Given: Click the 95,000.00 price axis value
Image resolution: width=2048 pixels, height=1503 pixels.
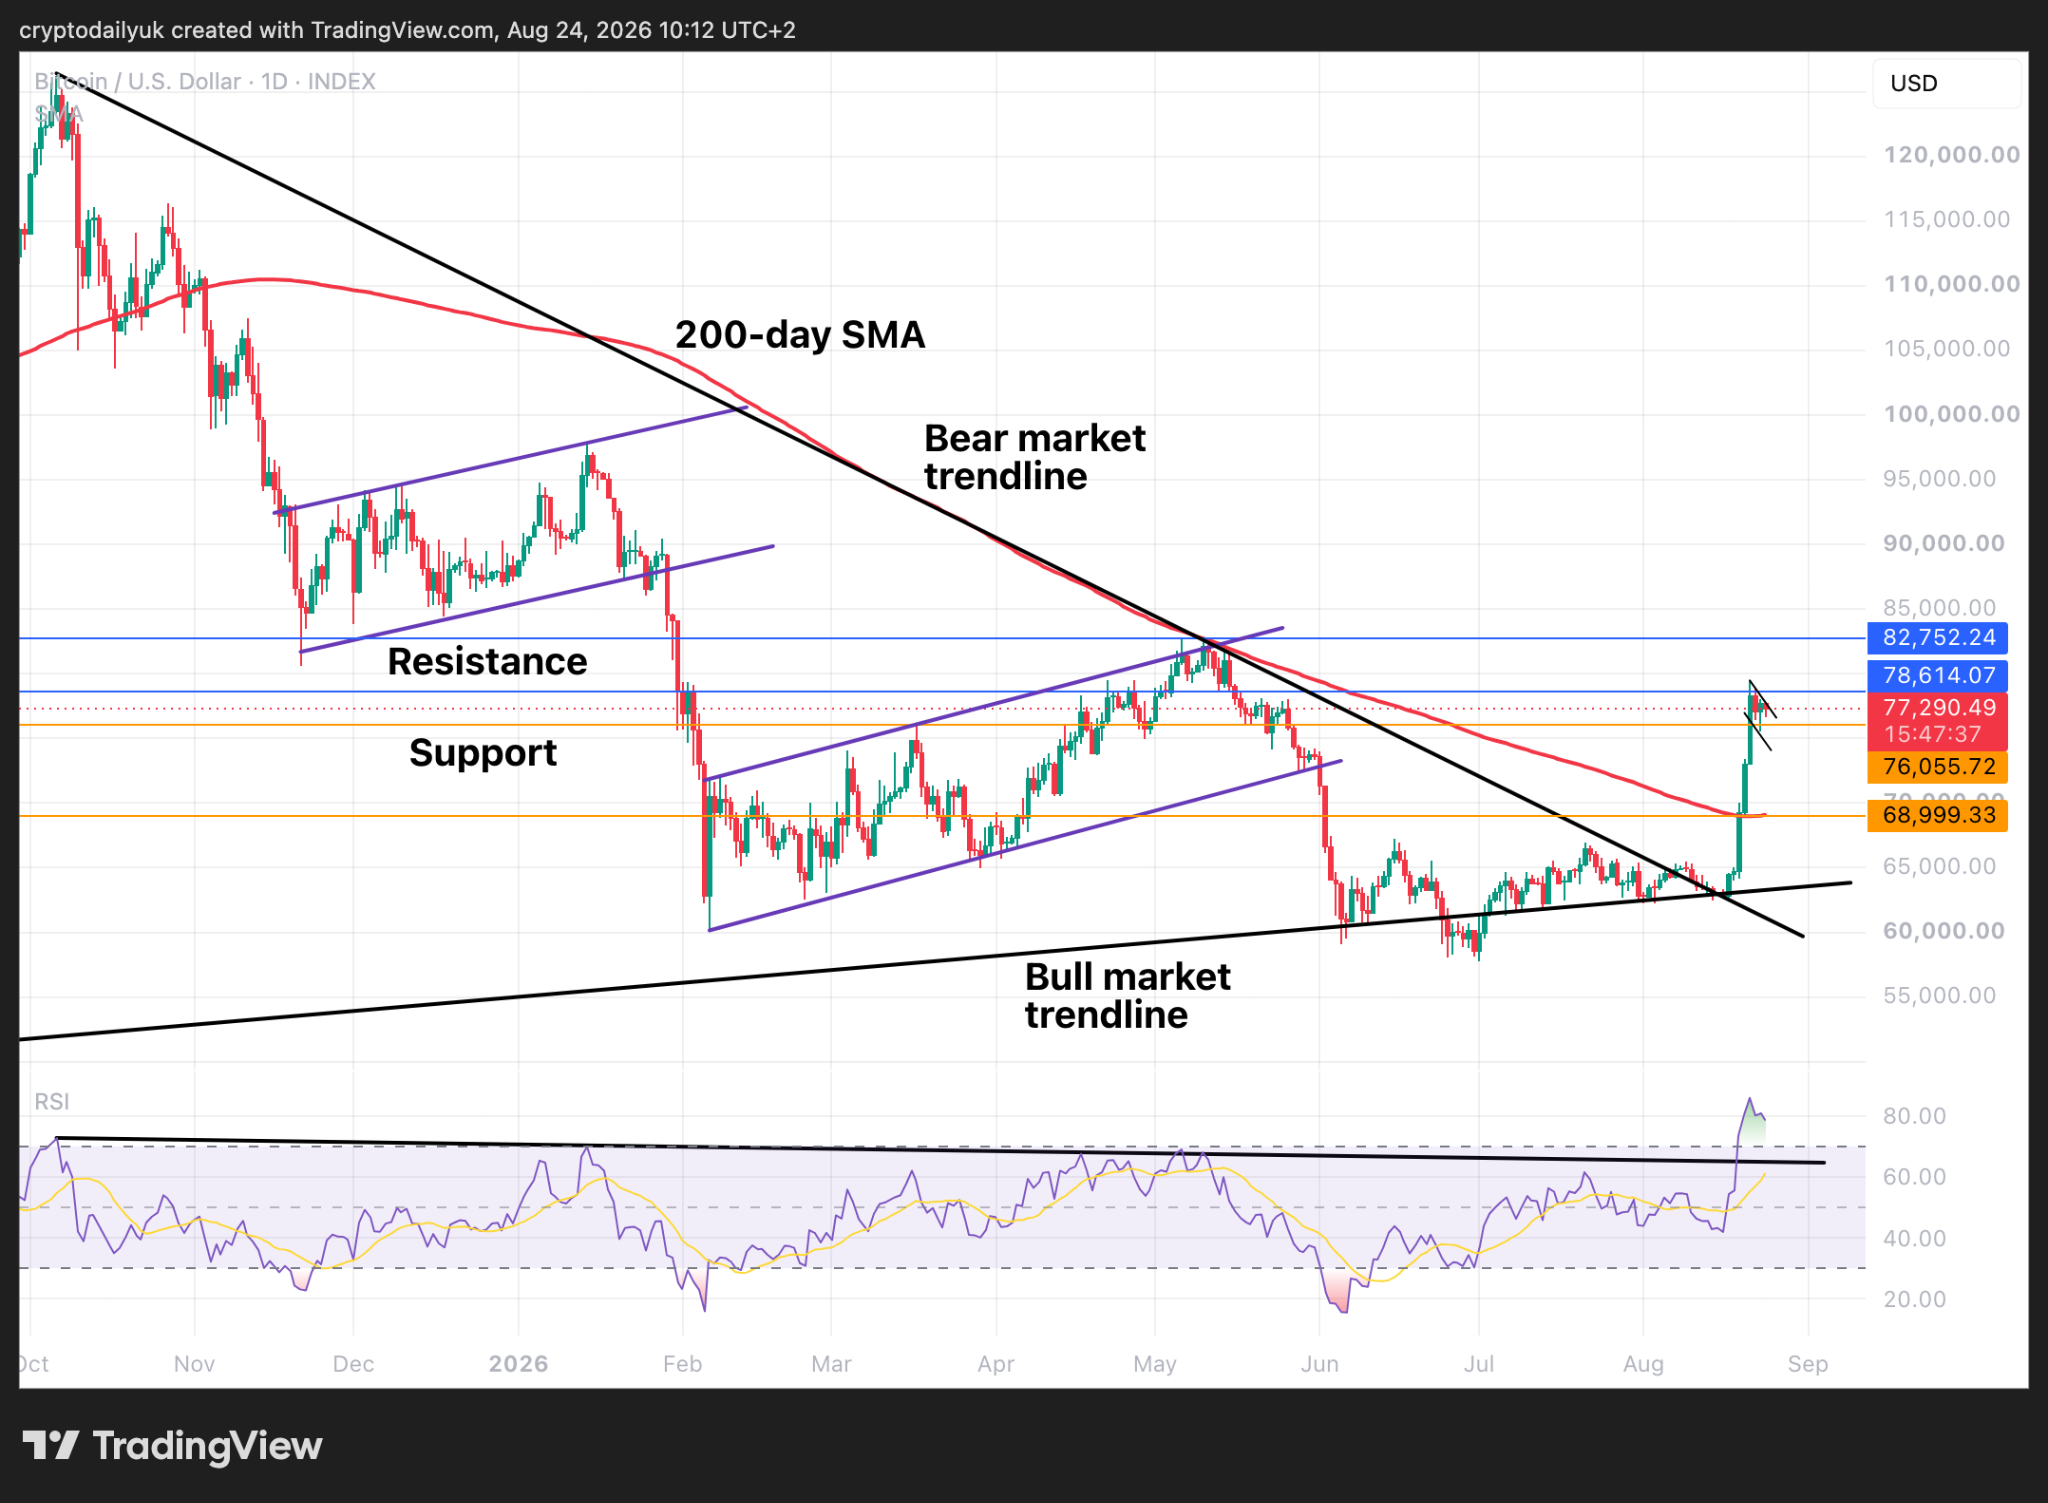Looking at the screenshot, I should [x=1939, y=478].
